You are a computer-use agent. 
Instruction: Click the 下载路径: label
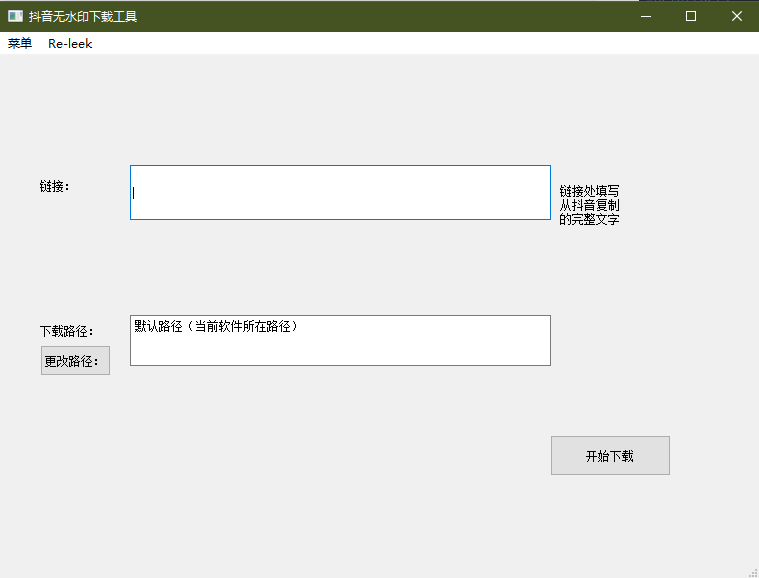pyautogui.click(x=66, y=331)
